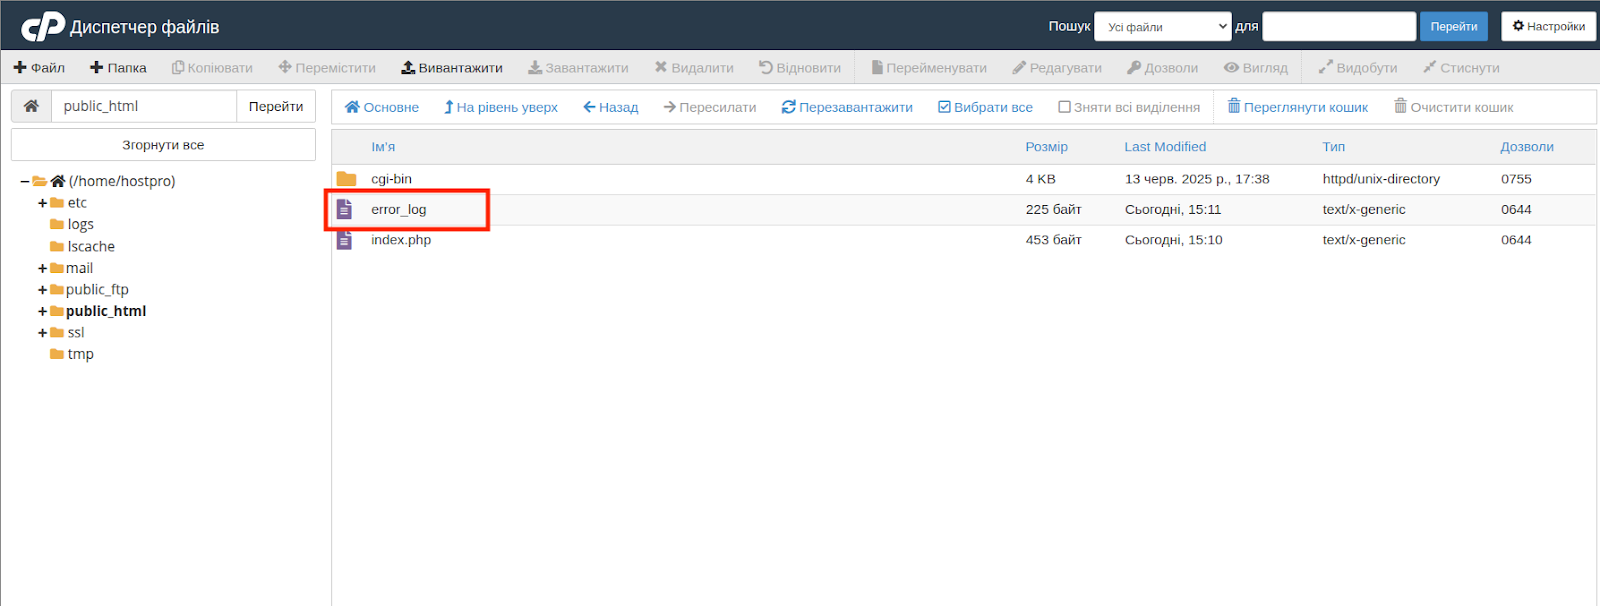Viewport: 1600px width, 606px height.
Task: Click the home icon beside path field
Action: (31, 106)
